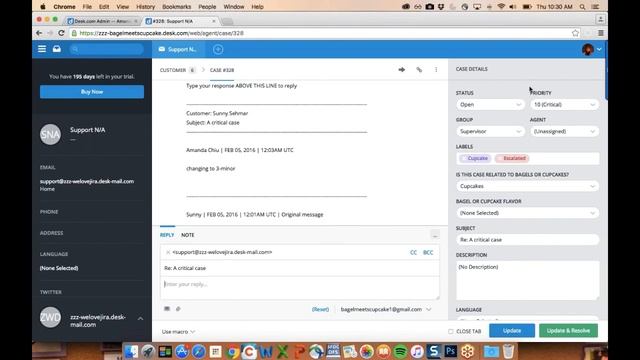Image resolution: width=640 pixels, height=360 pixels.
Task: Open the Support N.. case tab in header
Action: 178,49
